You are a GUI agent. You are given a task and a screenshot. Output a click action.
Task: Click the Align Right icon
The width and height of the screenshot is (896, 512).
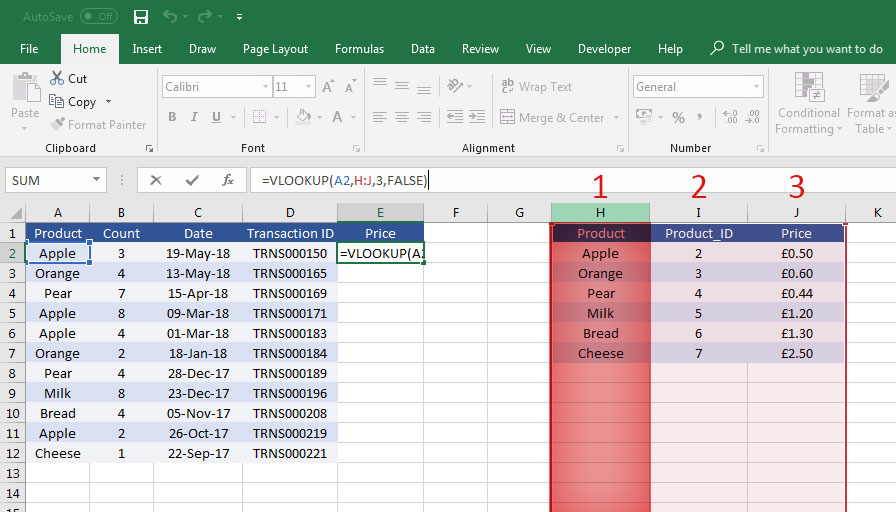pyautogui.click(x=423, y=117)
